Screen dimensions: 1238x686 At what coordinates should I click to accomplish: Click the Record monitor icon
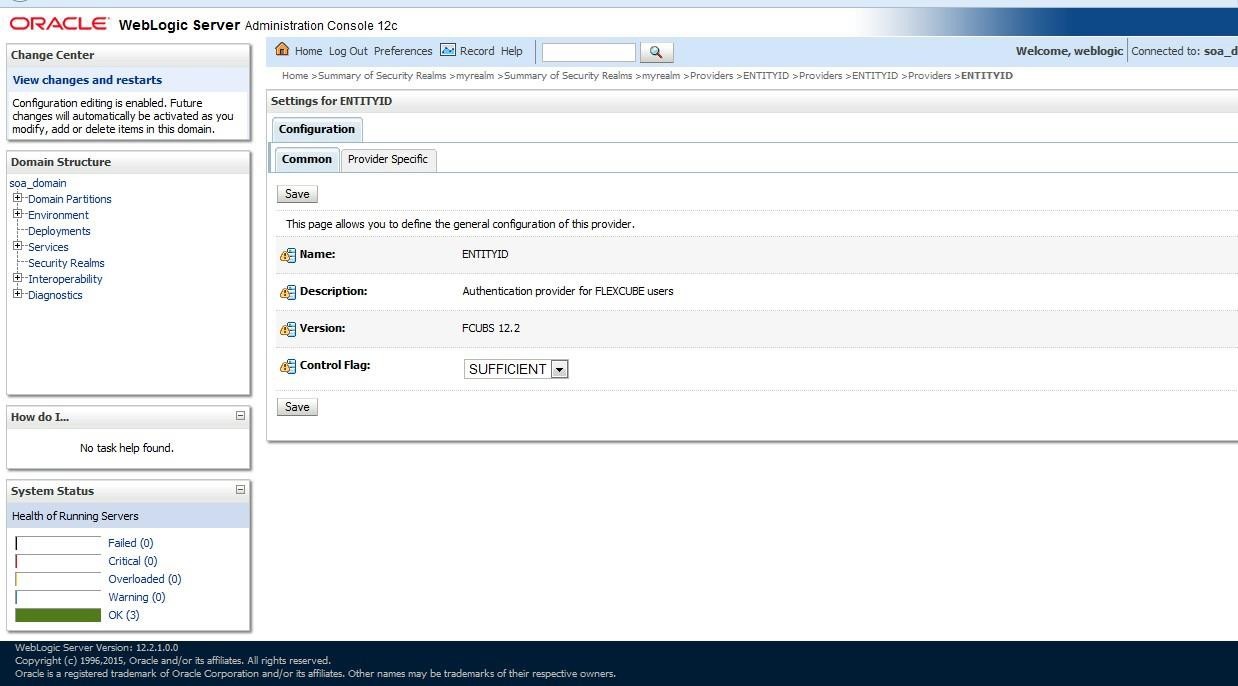pos(448,50)
